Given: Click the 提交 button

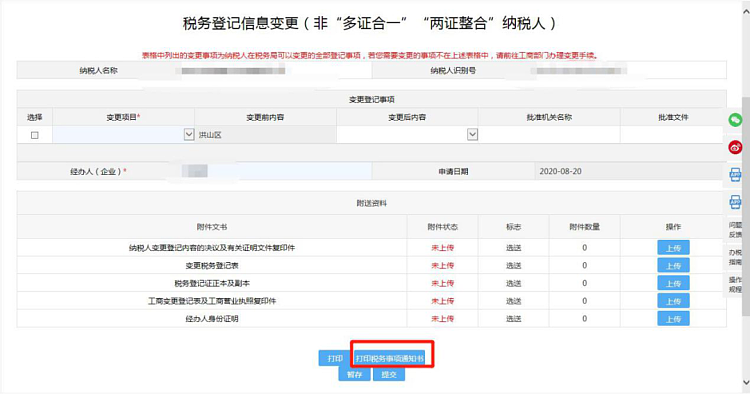Looking at the screenshot, I should click(x=389, y=374).
